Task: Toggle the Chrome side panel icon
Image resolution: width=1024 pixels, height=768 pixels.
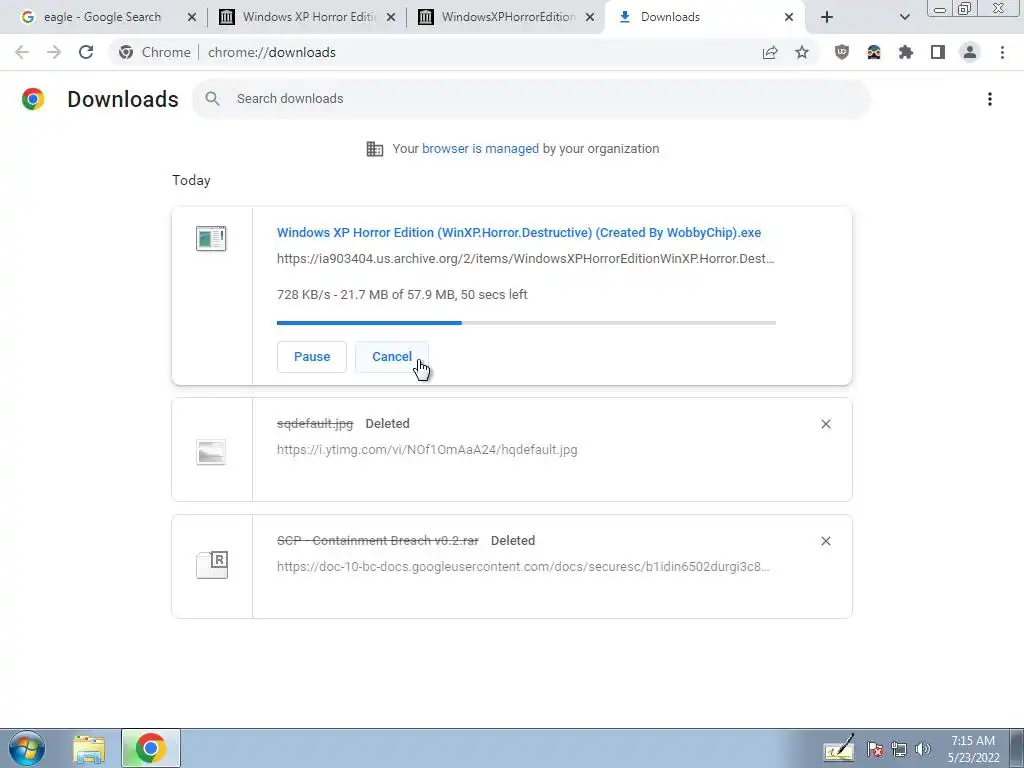Action: 938,52
